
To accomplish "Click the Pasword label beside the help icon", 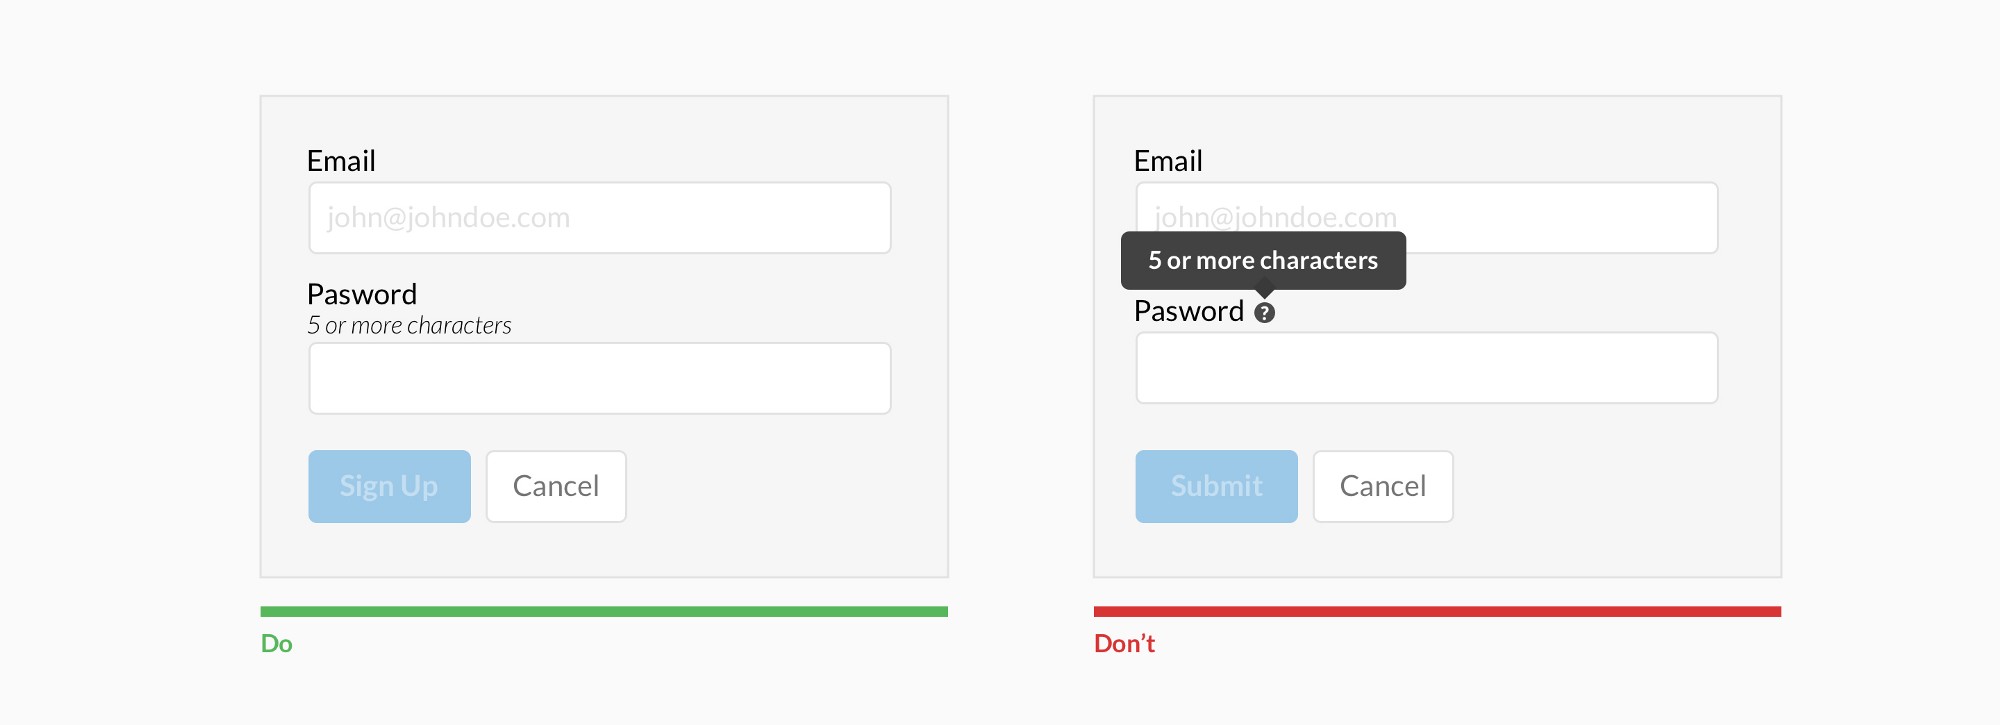I will click(1189, 312).
